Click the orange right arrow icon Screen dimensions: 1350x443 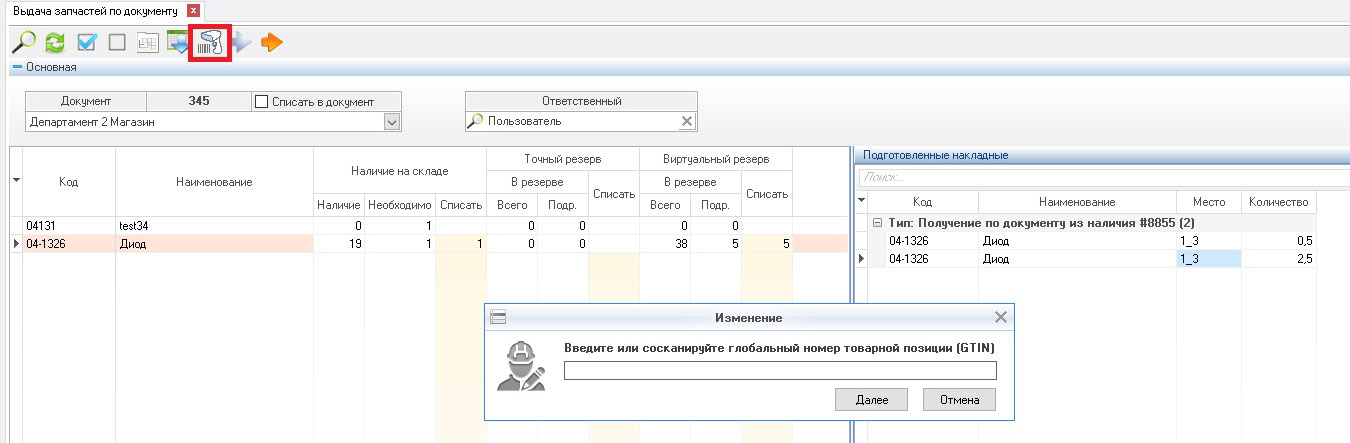[x=271, y=42]
